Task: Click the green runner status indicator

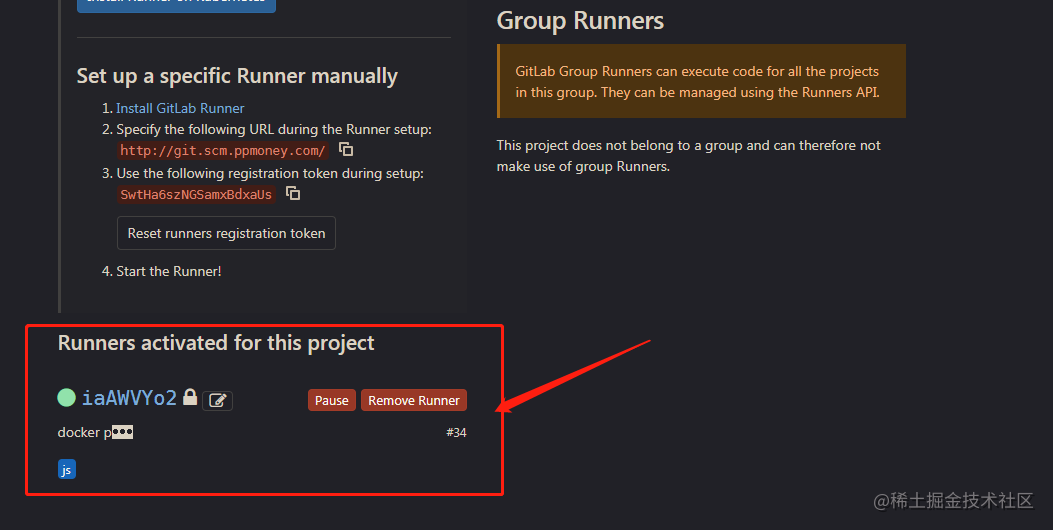Action: click(x=66, y=398)
